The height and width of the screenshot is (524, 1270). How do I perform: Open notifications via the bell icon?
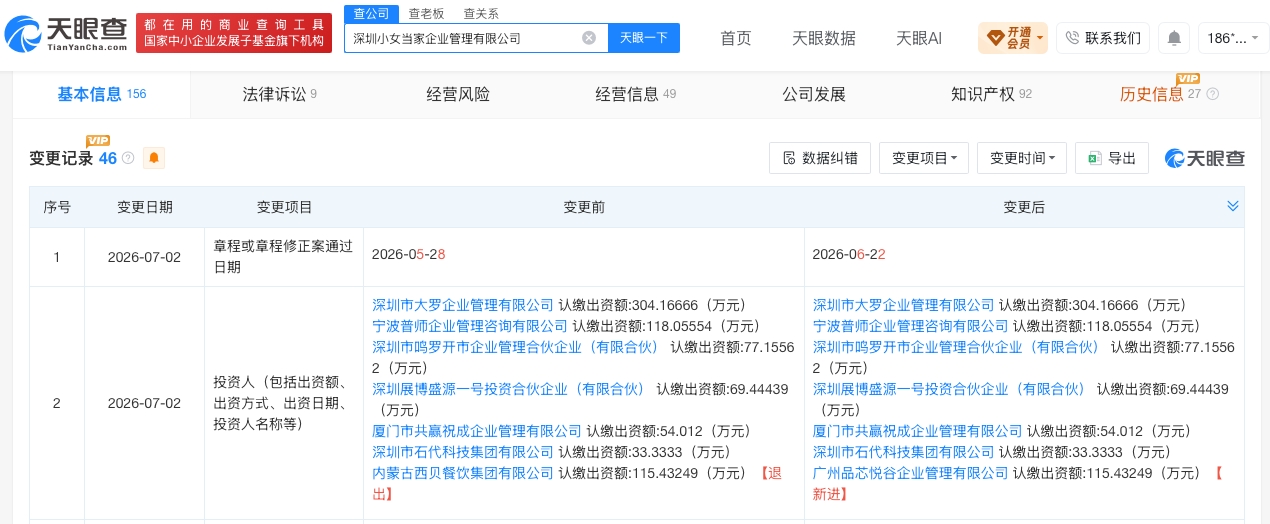1174,38
